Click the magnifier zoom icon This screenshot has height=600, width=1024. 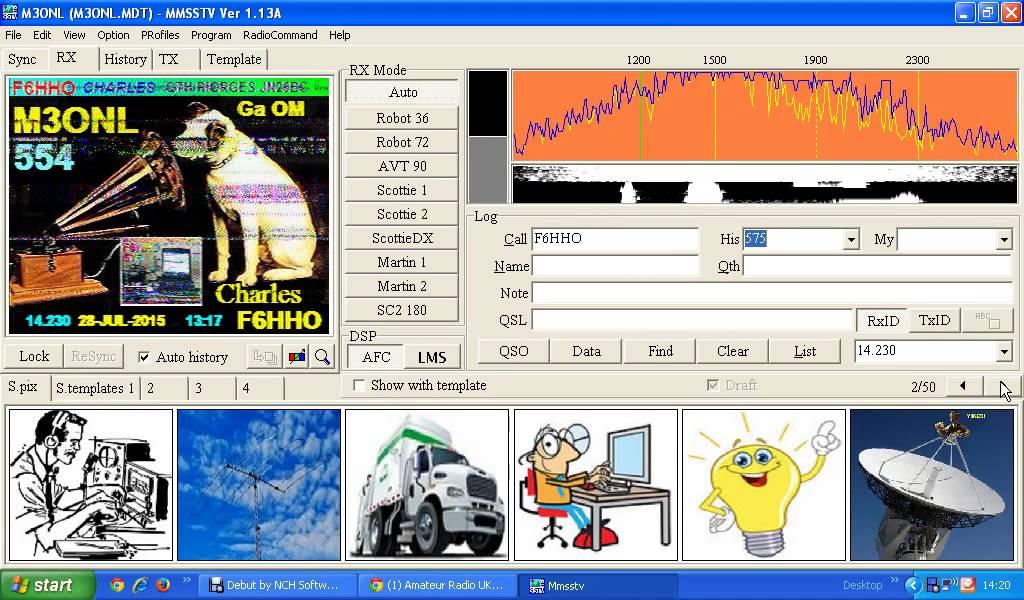tap(322, 356)
